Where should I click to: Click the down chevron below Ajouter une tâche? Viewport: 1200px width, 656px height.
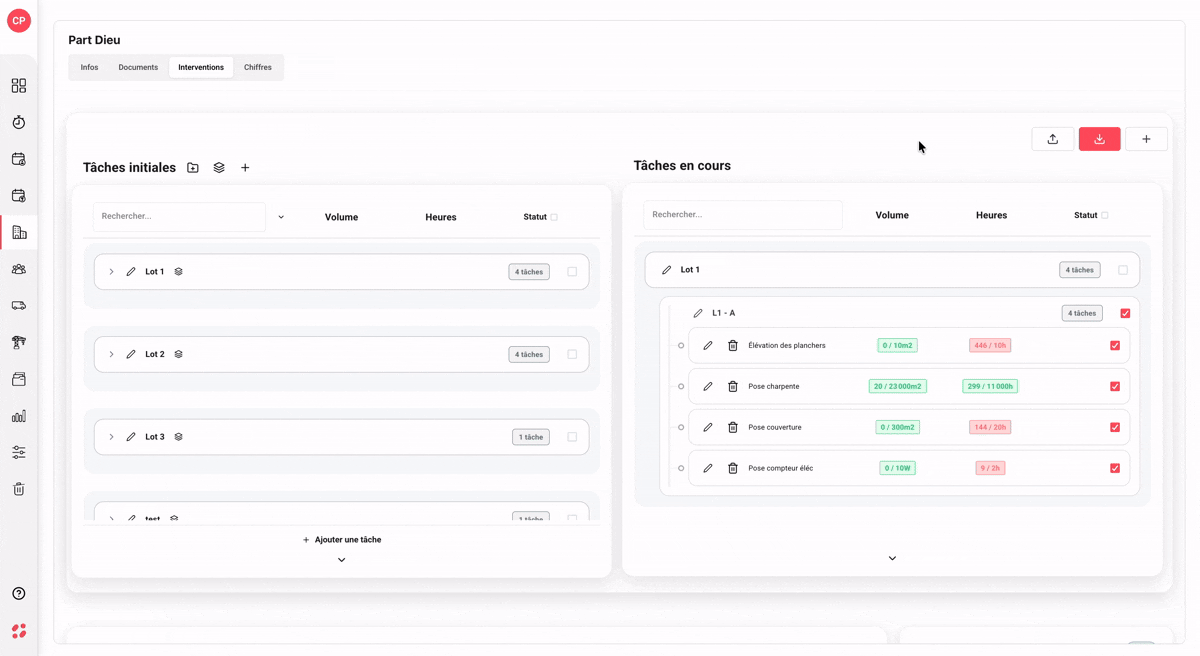(x=342, y=560)
